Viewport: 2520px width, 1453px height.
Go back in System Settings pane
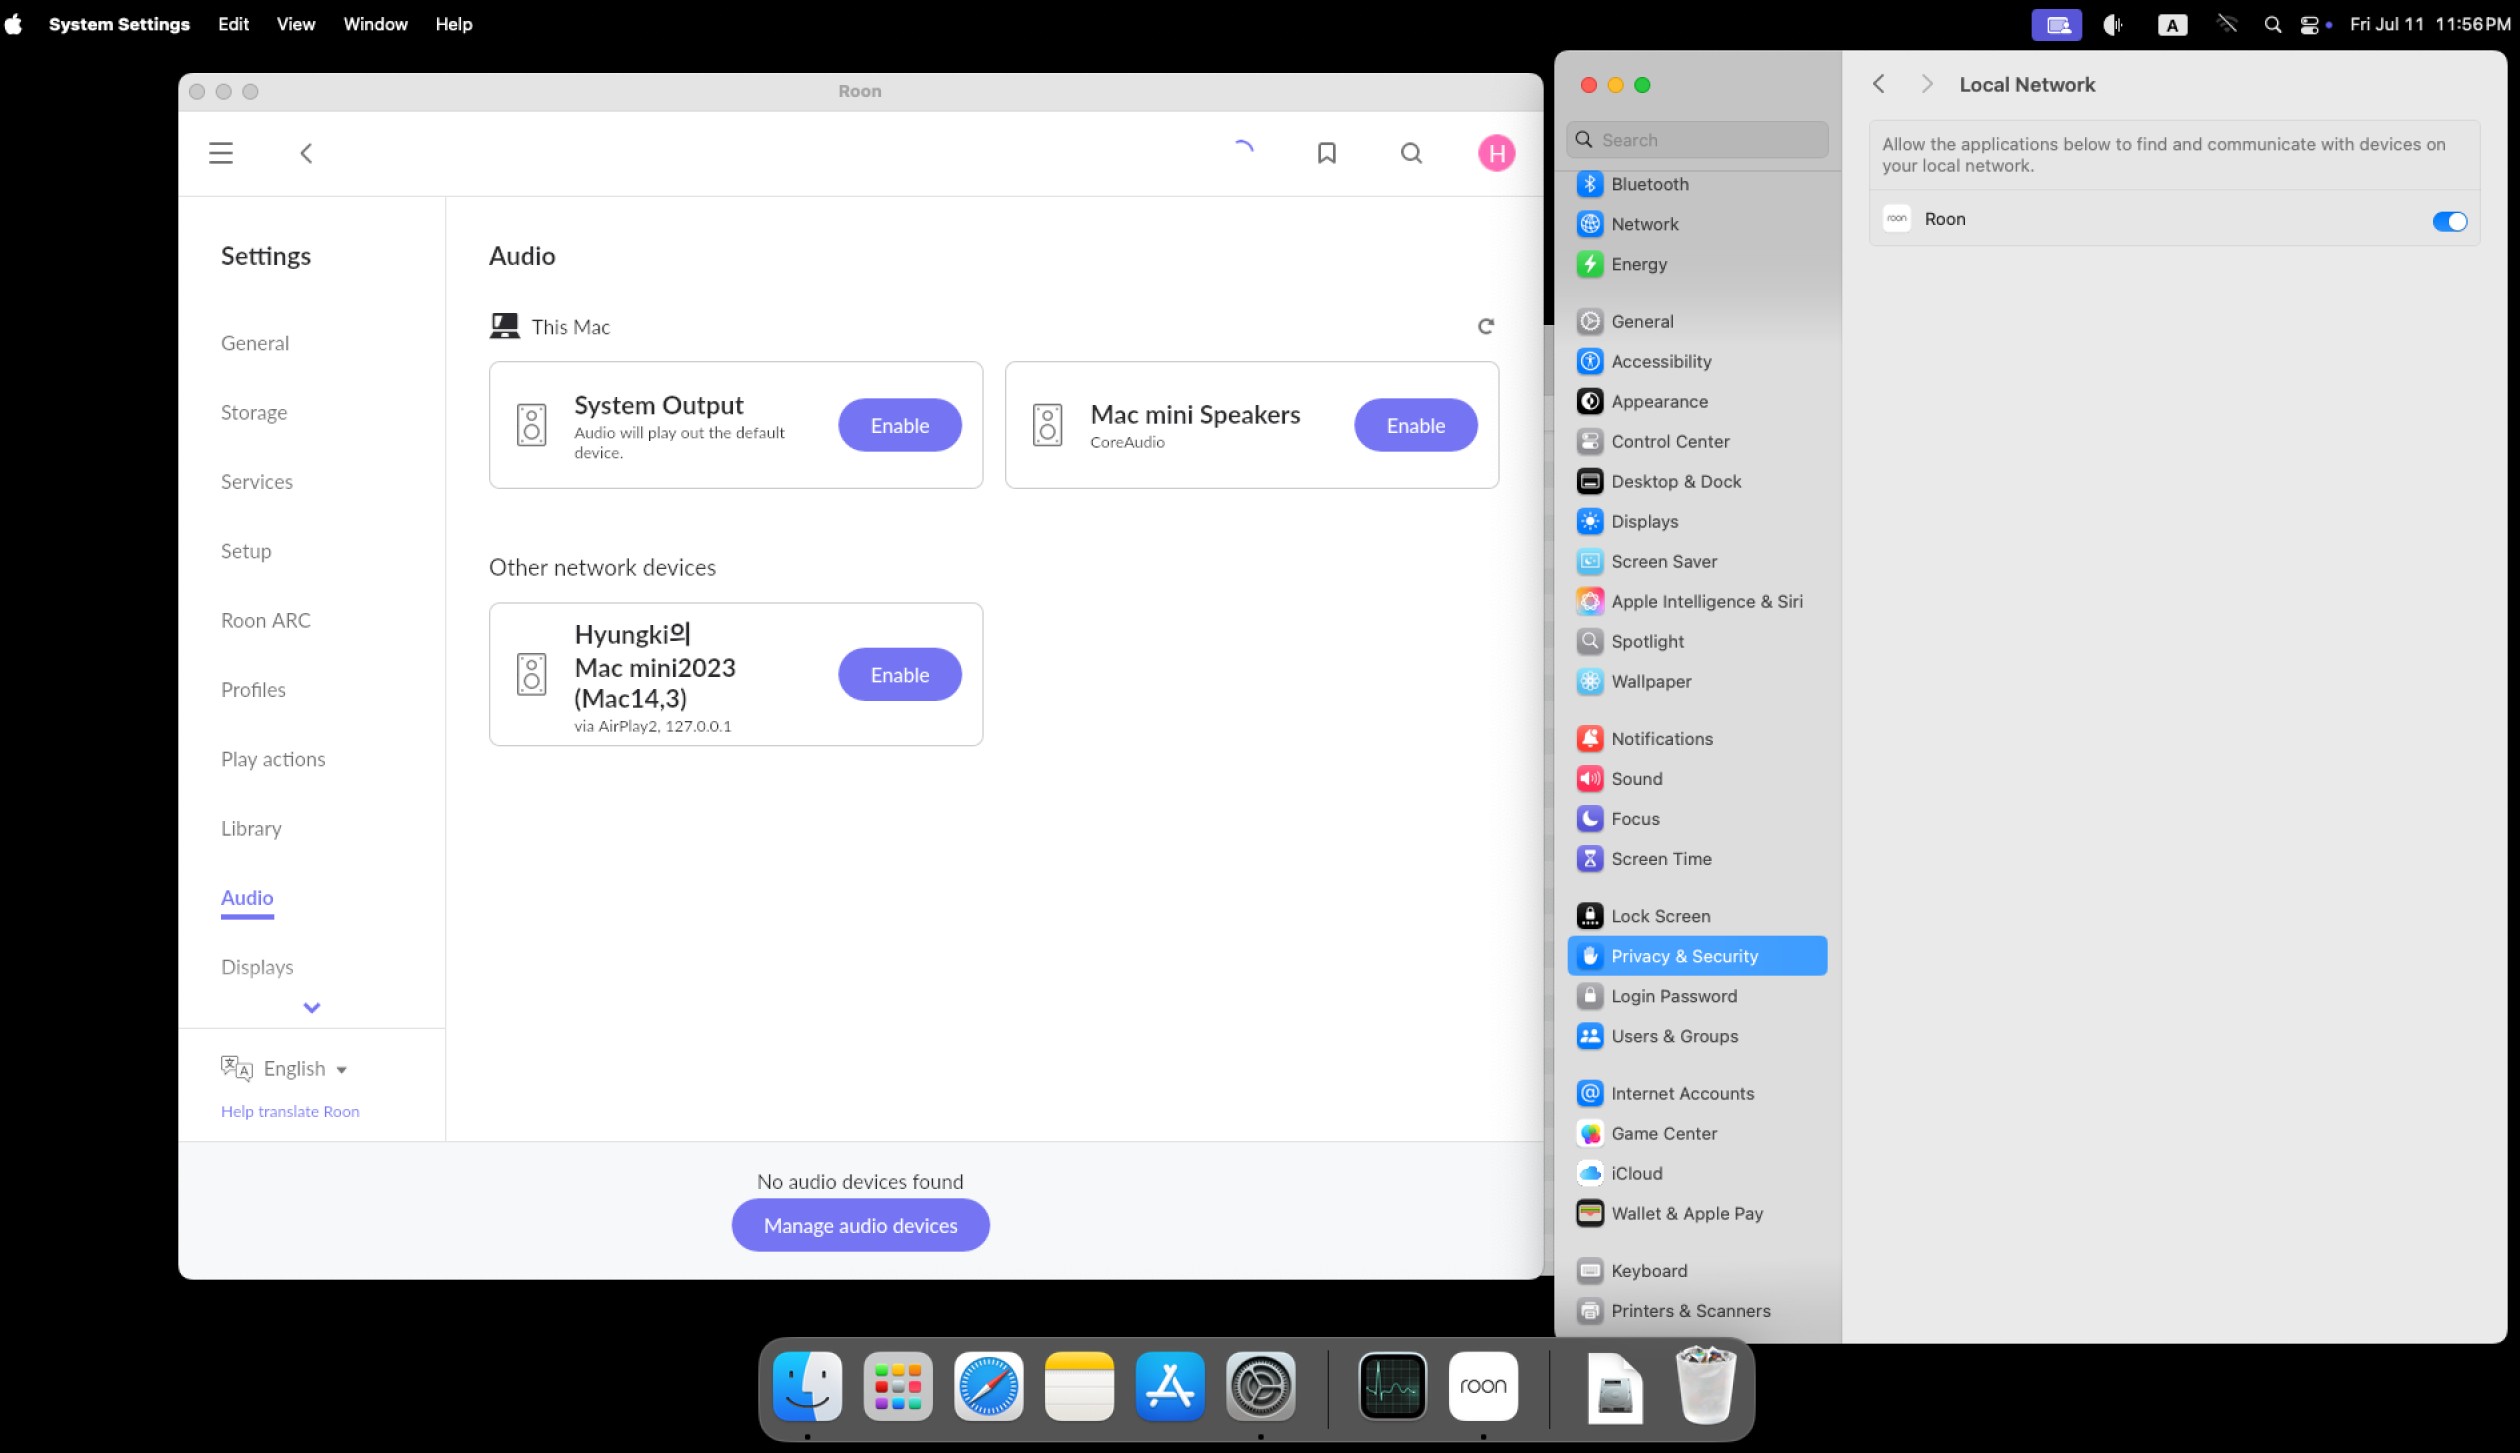tap(1879, 85)
